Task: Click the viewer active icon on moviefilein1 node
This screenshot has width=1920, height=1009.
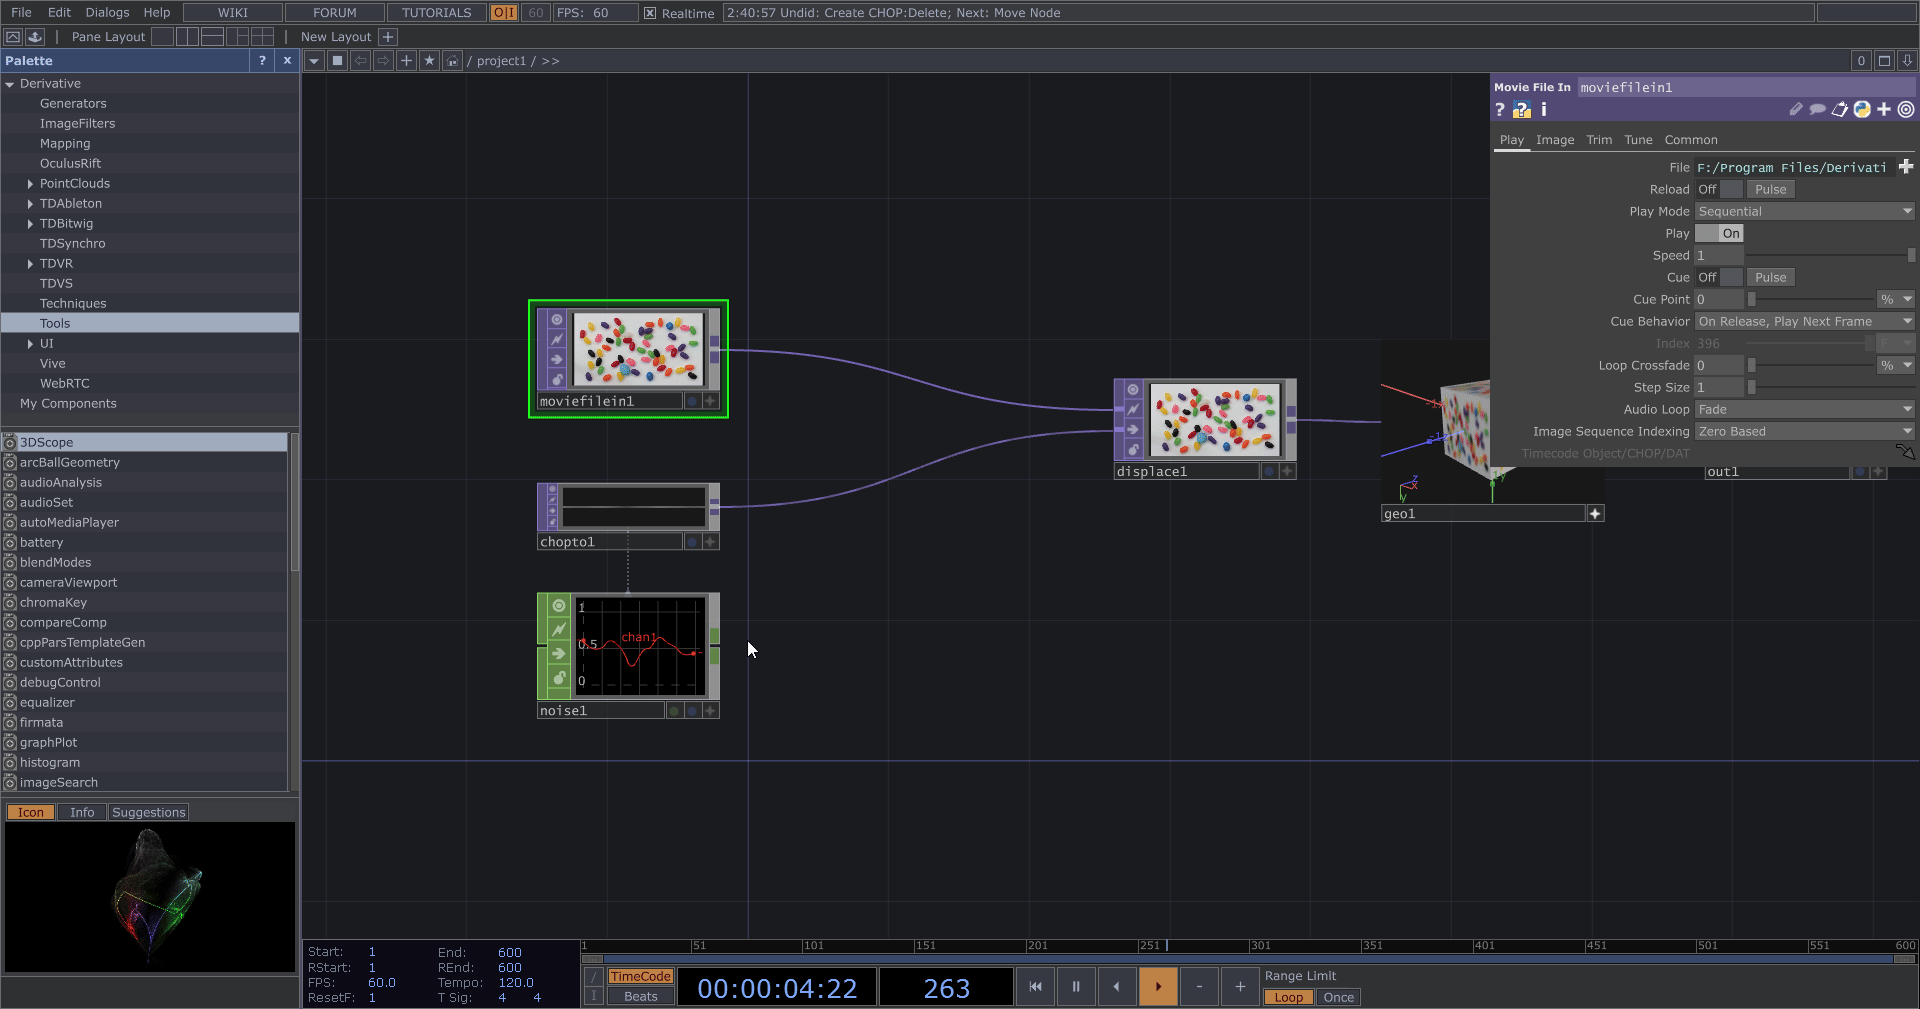Action: pyautogui.click(x=557, y=320)
